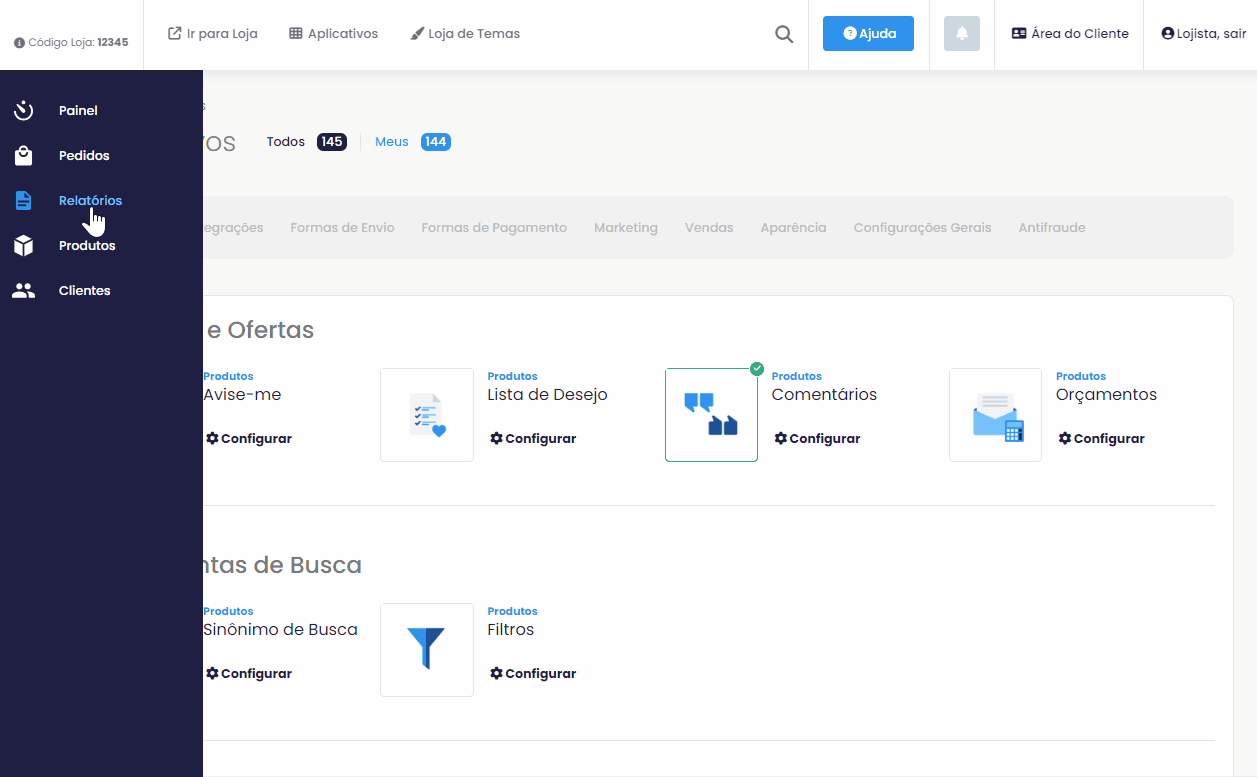Screen dimensions: 1257x777
Task: Click the Produtos box icon
Action: [24, 246]
